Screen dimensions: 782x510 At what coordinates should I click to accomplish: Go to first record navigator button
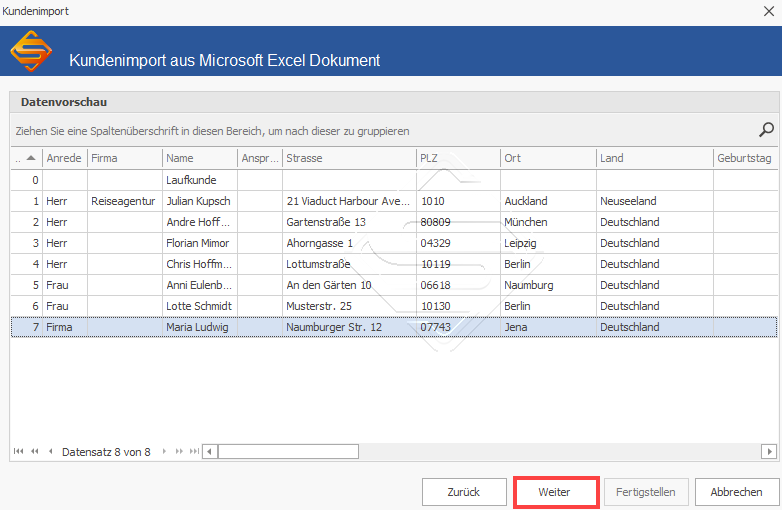(x=18, y=452)
